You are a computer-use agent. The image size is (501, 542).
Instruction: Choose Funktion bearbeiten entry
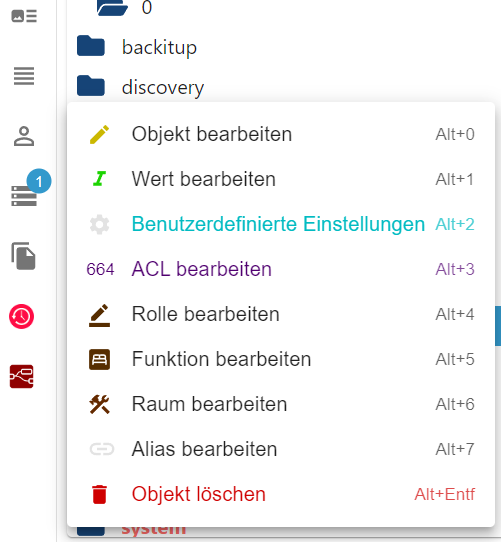coord(281,359)
